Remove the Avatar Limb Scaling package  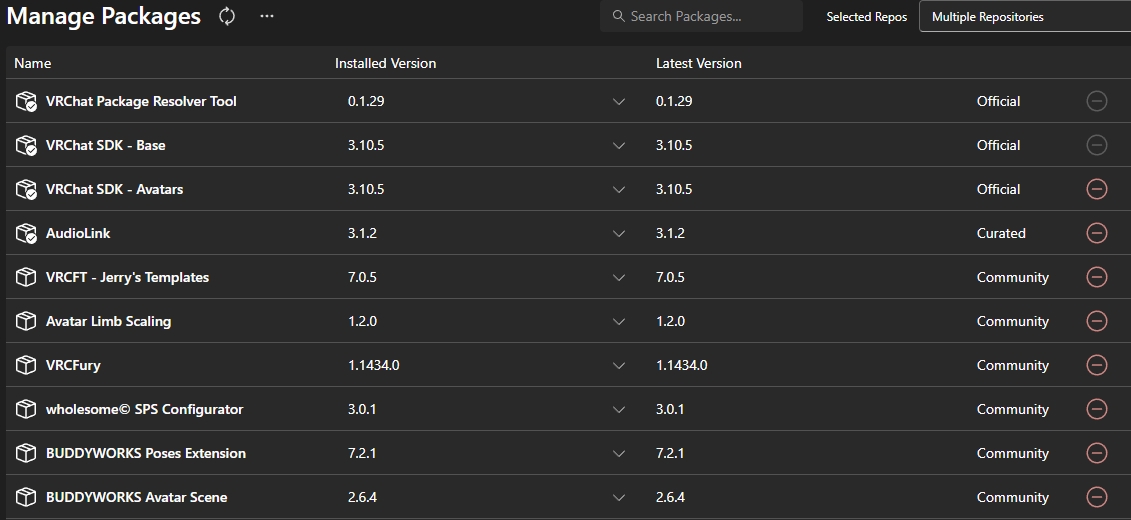click(x=1096, y=321)
